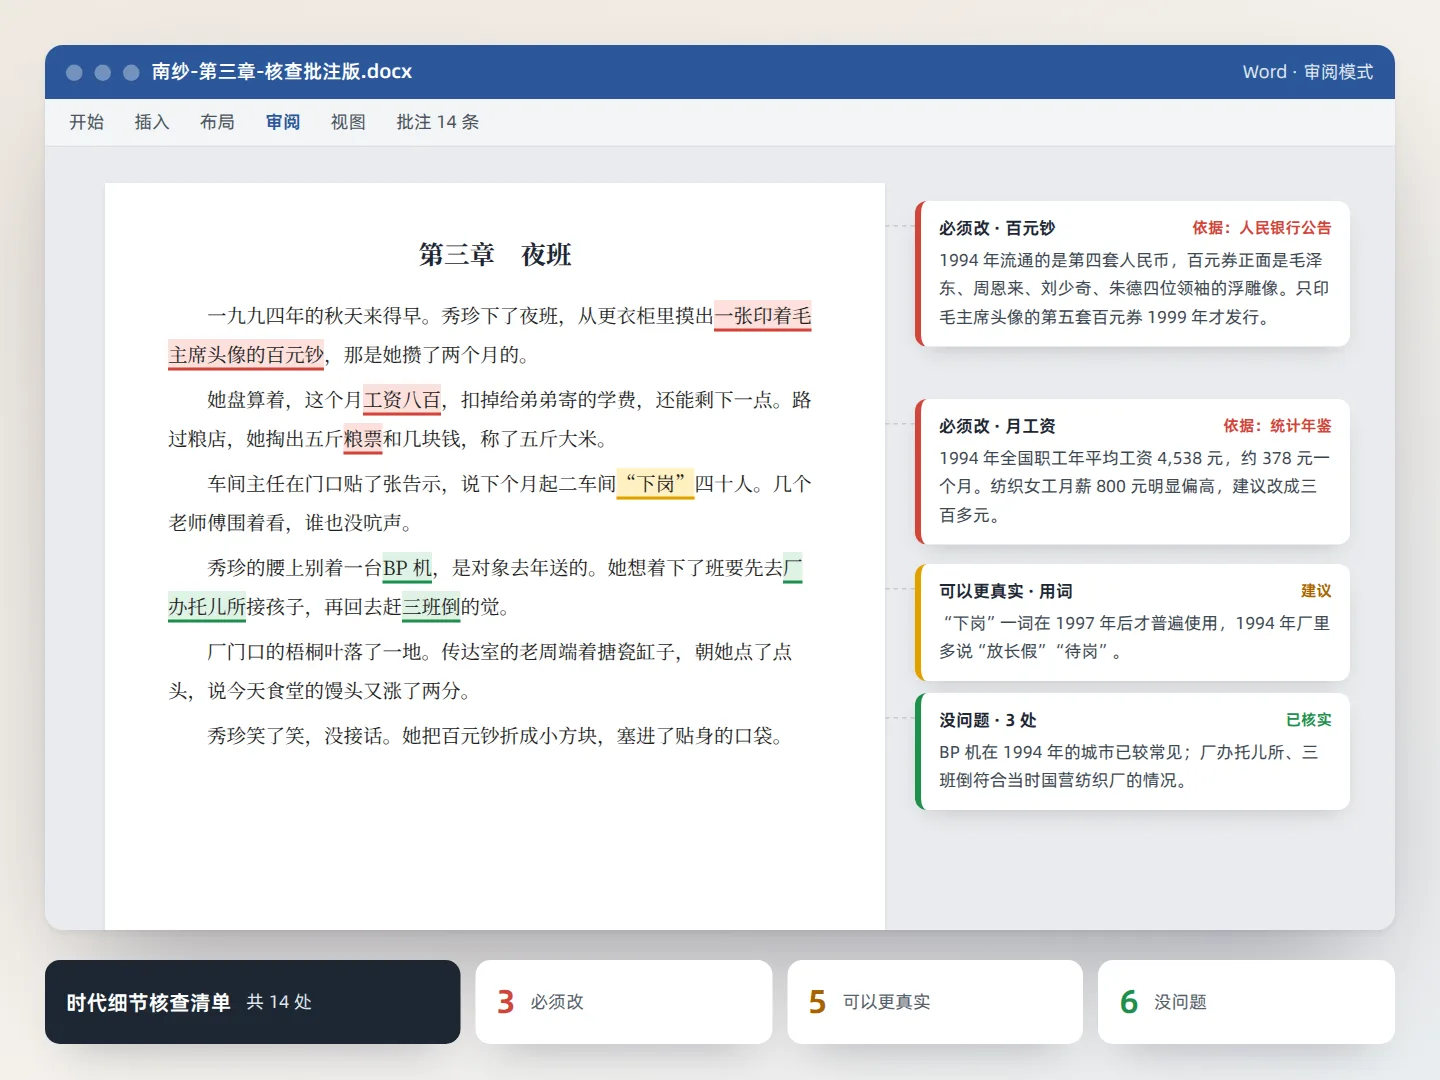Click the 依据：人民银行公告 source label
Viewport: 1440px width, 1080px height.
pyautogui.click(x=1262, y=228)
